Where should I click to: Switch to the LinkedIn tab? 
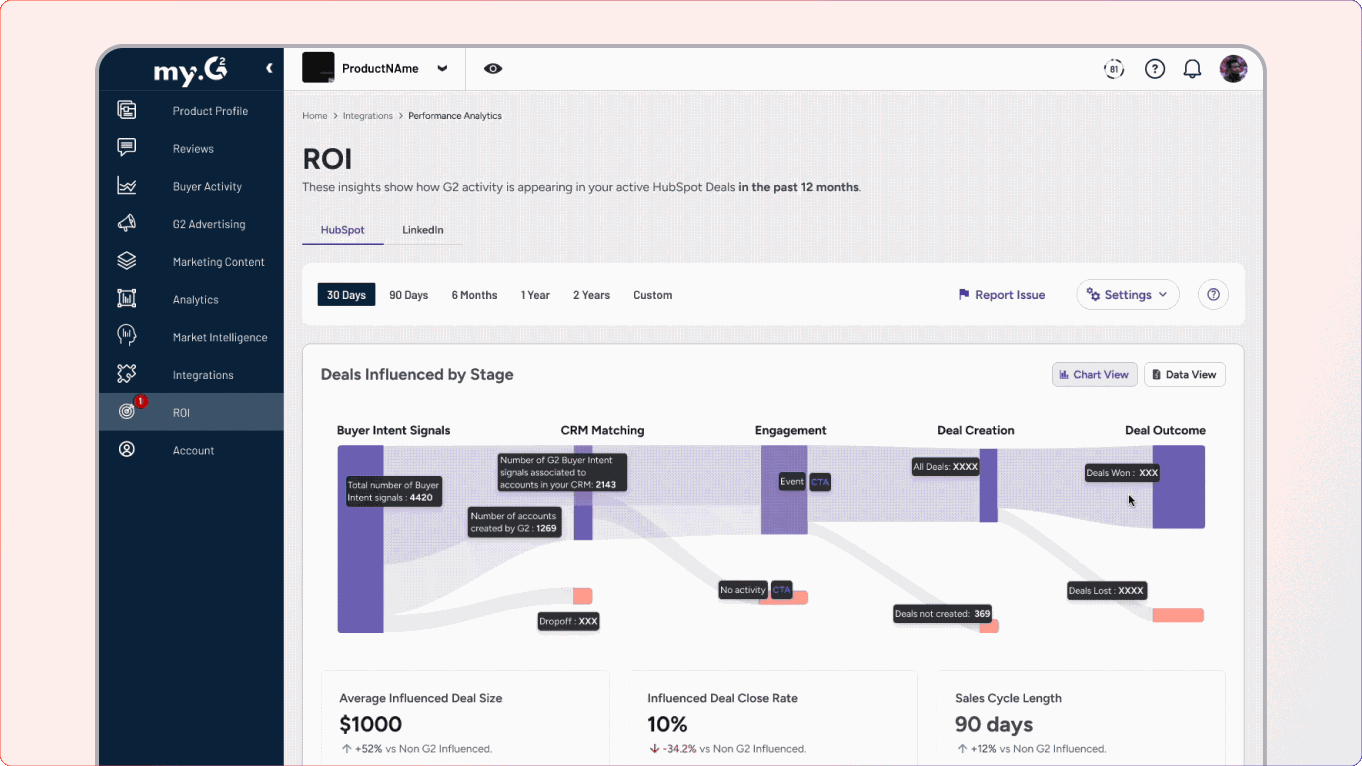pos(423,229)
